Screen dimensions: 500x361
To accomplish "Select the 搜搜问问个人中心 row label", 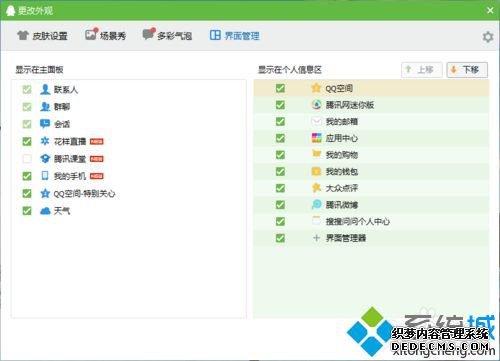I will (x=358, y=222).
